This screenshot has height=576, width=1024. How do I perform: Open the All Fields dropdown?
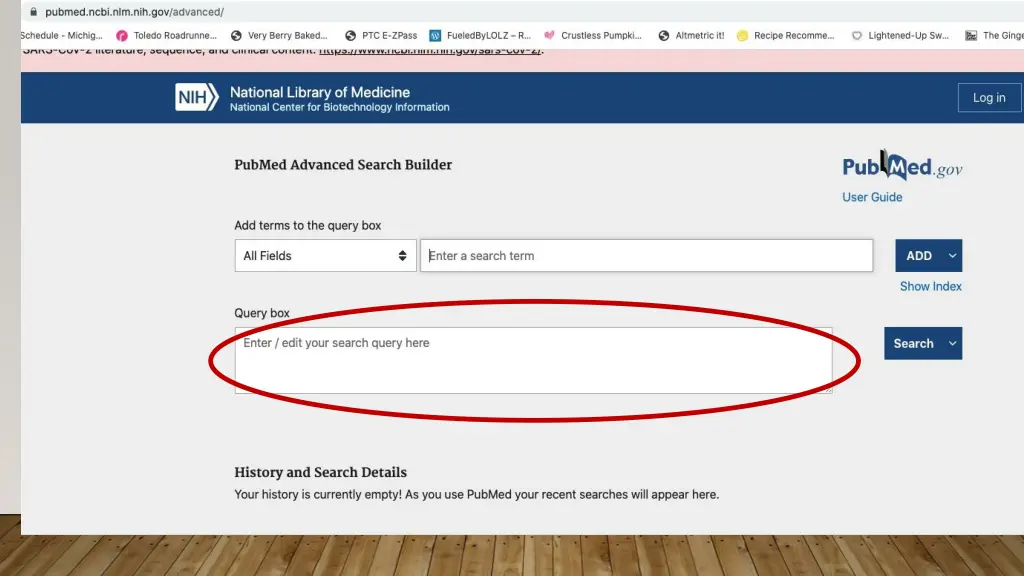pos(325,255)
